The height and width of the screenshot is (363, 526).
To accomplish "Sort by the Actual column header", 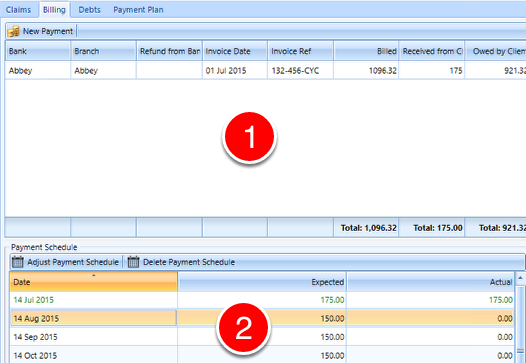I will pos(430,282).
